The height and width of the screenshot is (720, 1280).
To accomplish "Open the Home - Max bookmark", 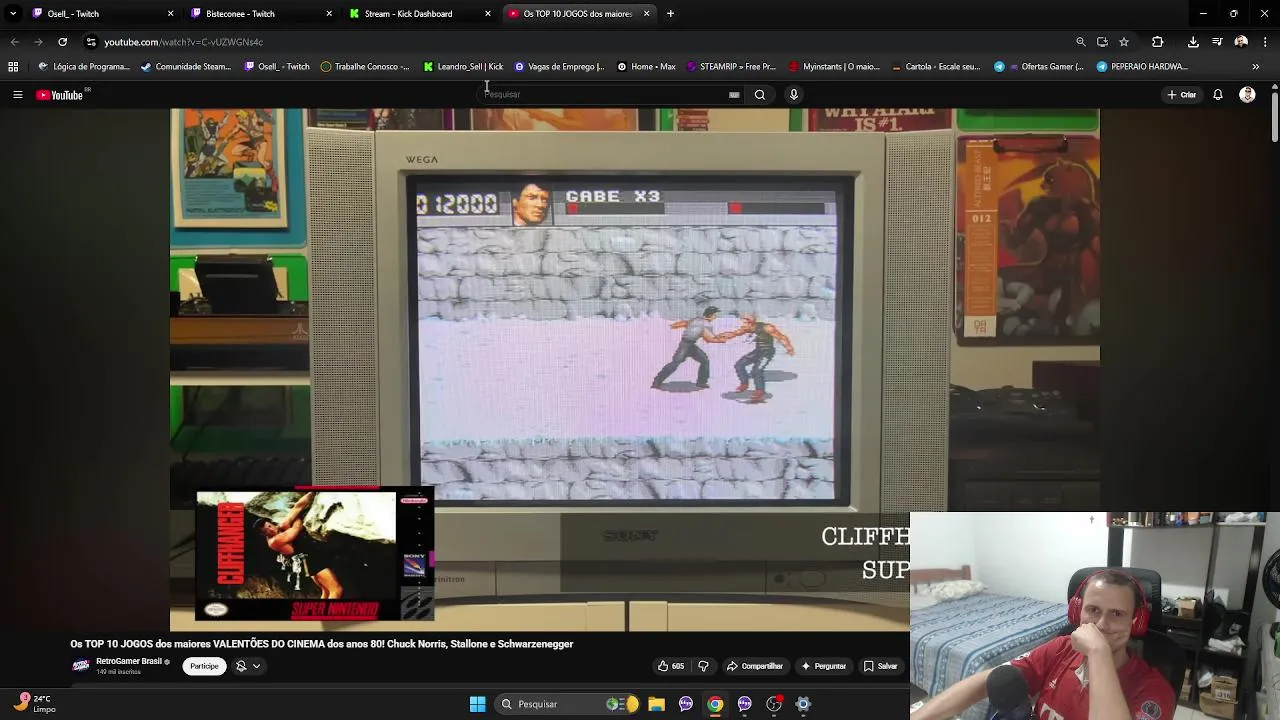I will [x=646, y=67].
